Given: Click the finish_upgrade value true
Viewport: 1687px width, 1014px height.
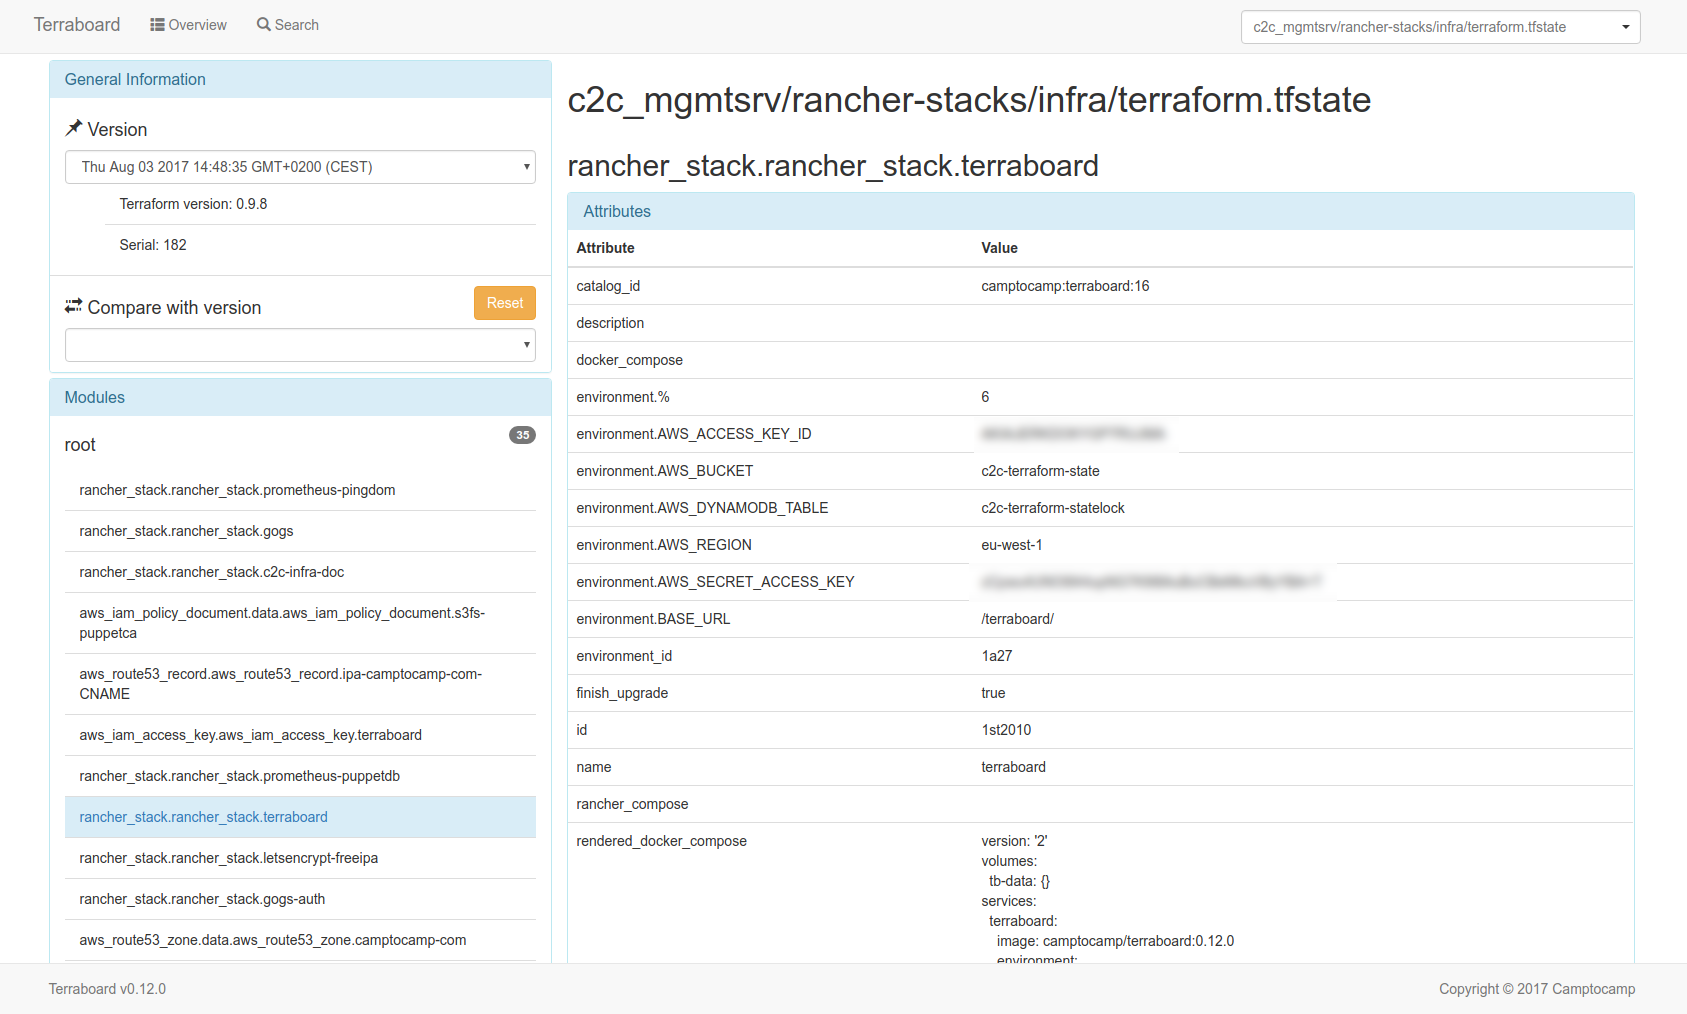Looking at the screenshot, I should (993, 693).
